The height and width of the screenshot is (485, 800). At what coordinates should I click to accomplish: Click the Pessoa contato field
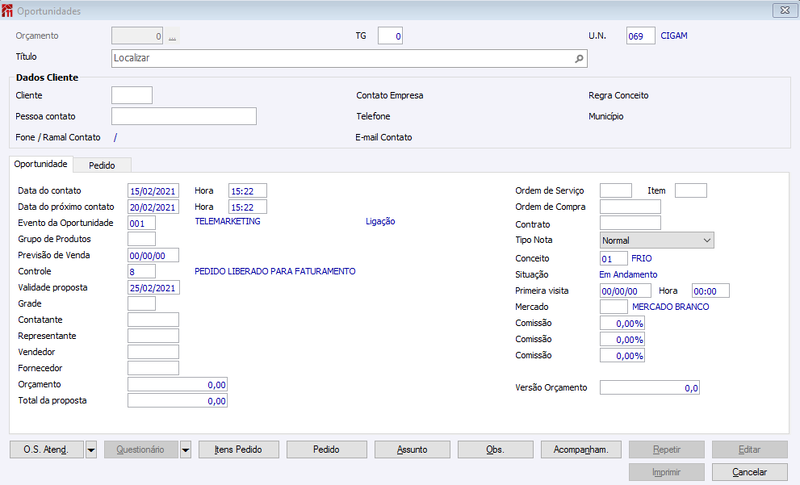click(184, 116)
